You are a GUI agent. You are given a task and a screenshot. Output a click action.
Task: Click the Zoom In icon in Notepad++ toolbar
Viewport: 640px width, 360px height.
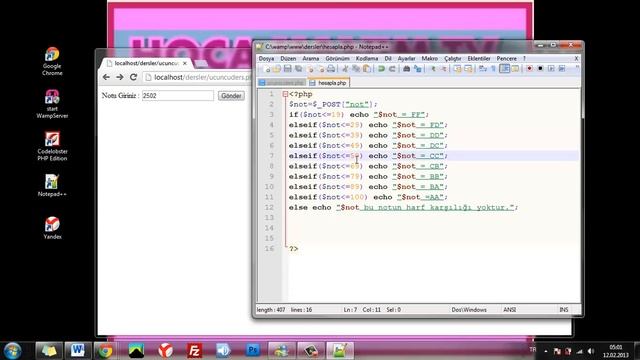coord(433,69)
